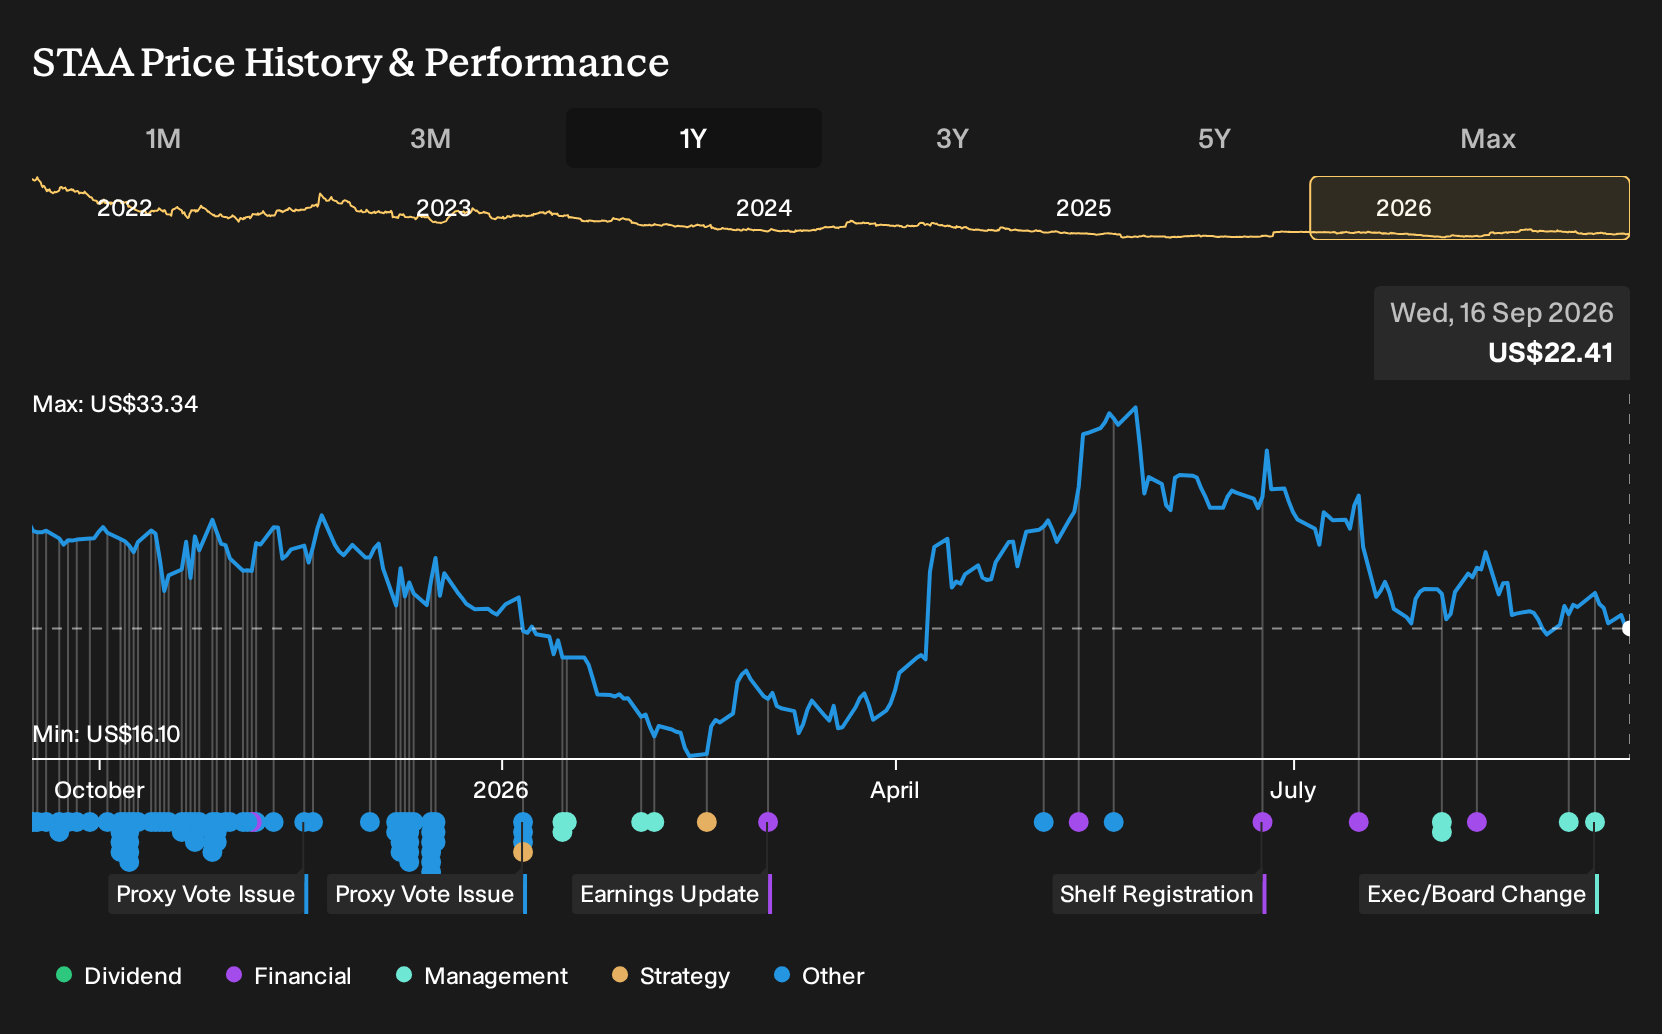Open the first Proxy Vote Issue label

pos(208,894)
